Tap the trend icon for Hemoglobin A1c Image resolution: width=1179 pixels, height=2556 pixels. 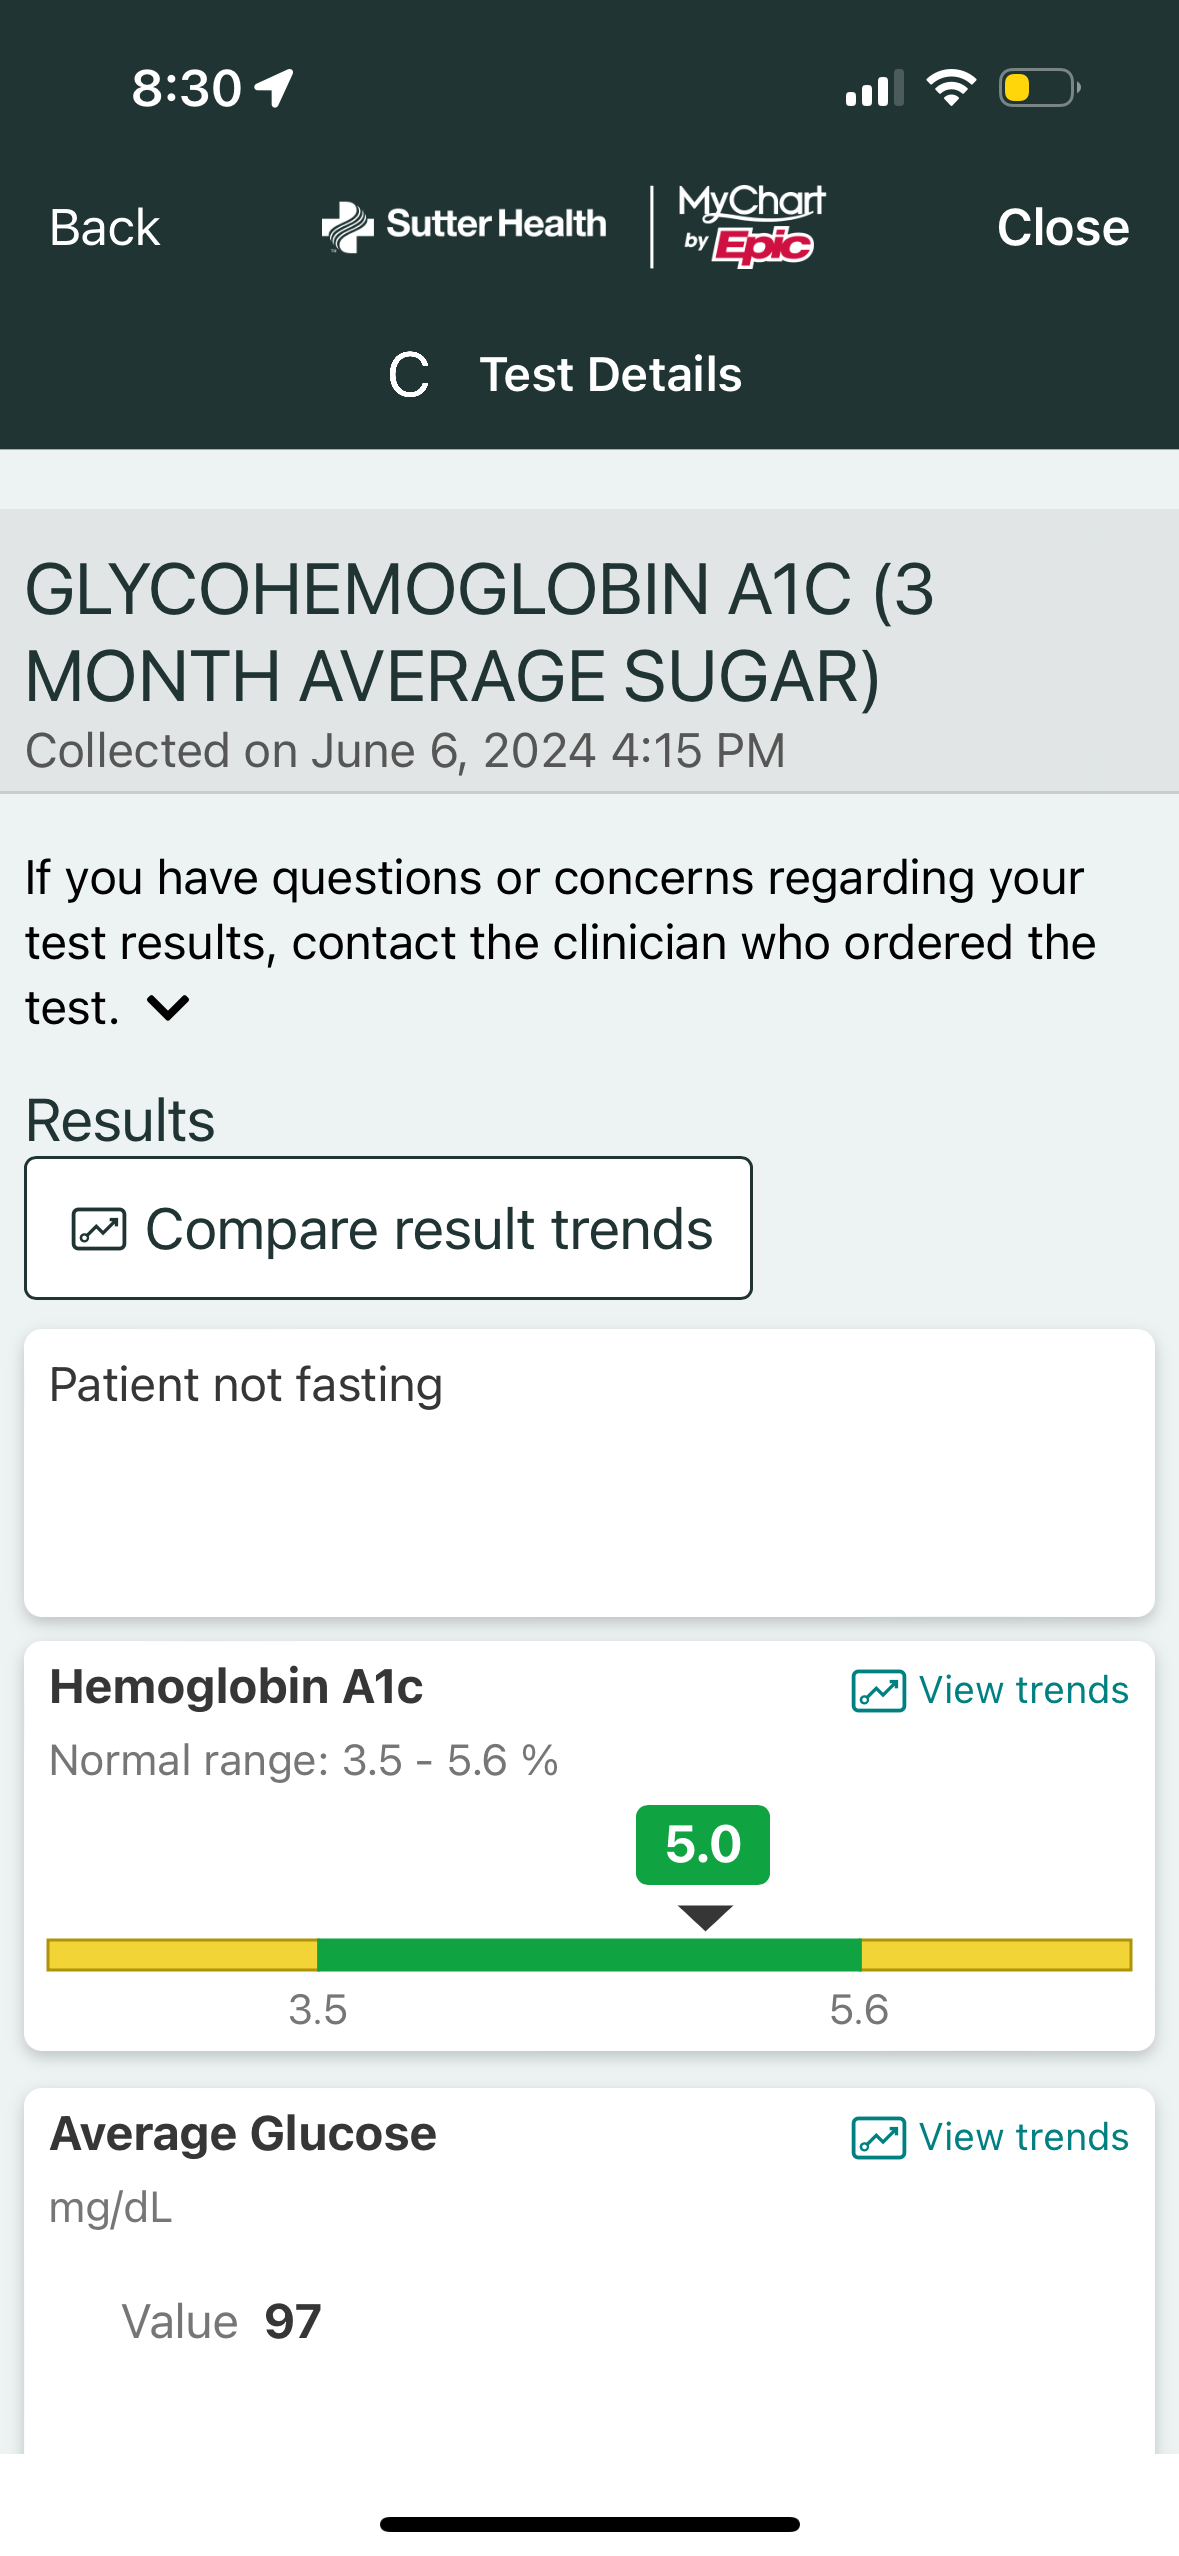click(x=878, y=1691)
